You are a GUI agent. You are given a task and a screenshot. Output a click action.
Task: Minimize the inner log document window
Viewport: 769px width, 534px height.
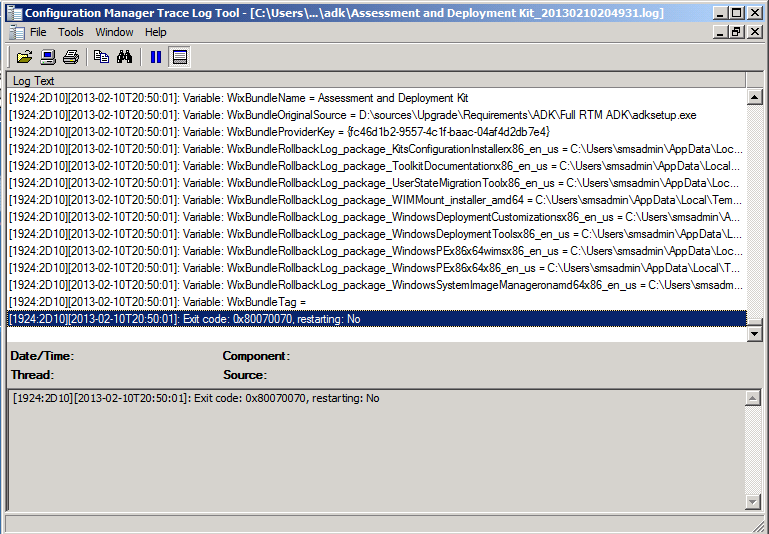[x=720, y=32]
